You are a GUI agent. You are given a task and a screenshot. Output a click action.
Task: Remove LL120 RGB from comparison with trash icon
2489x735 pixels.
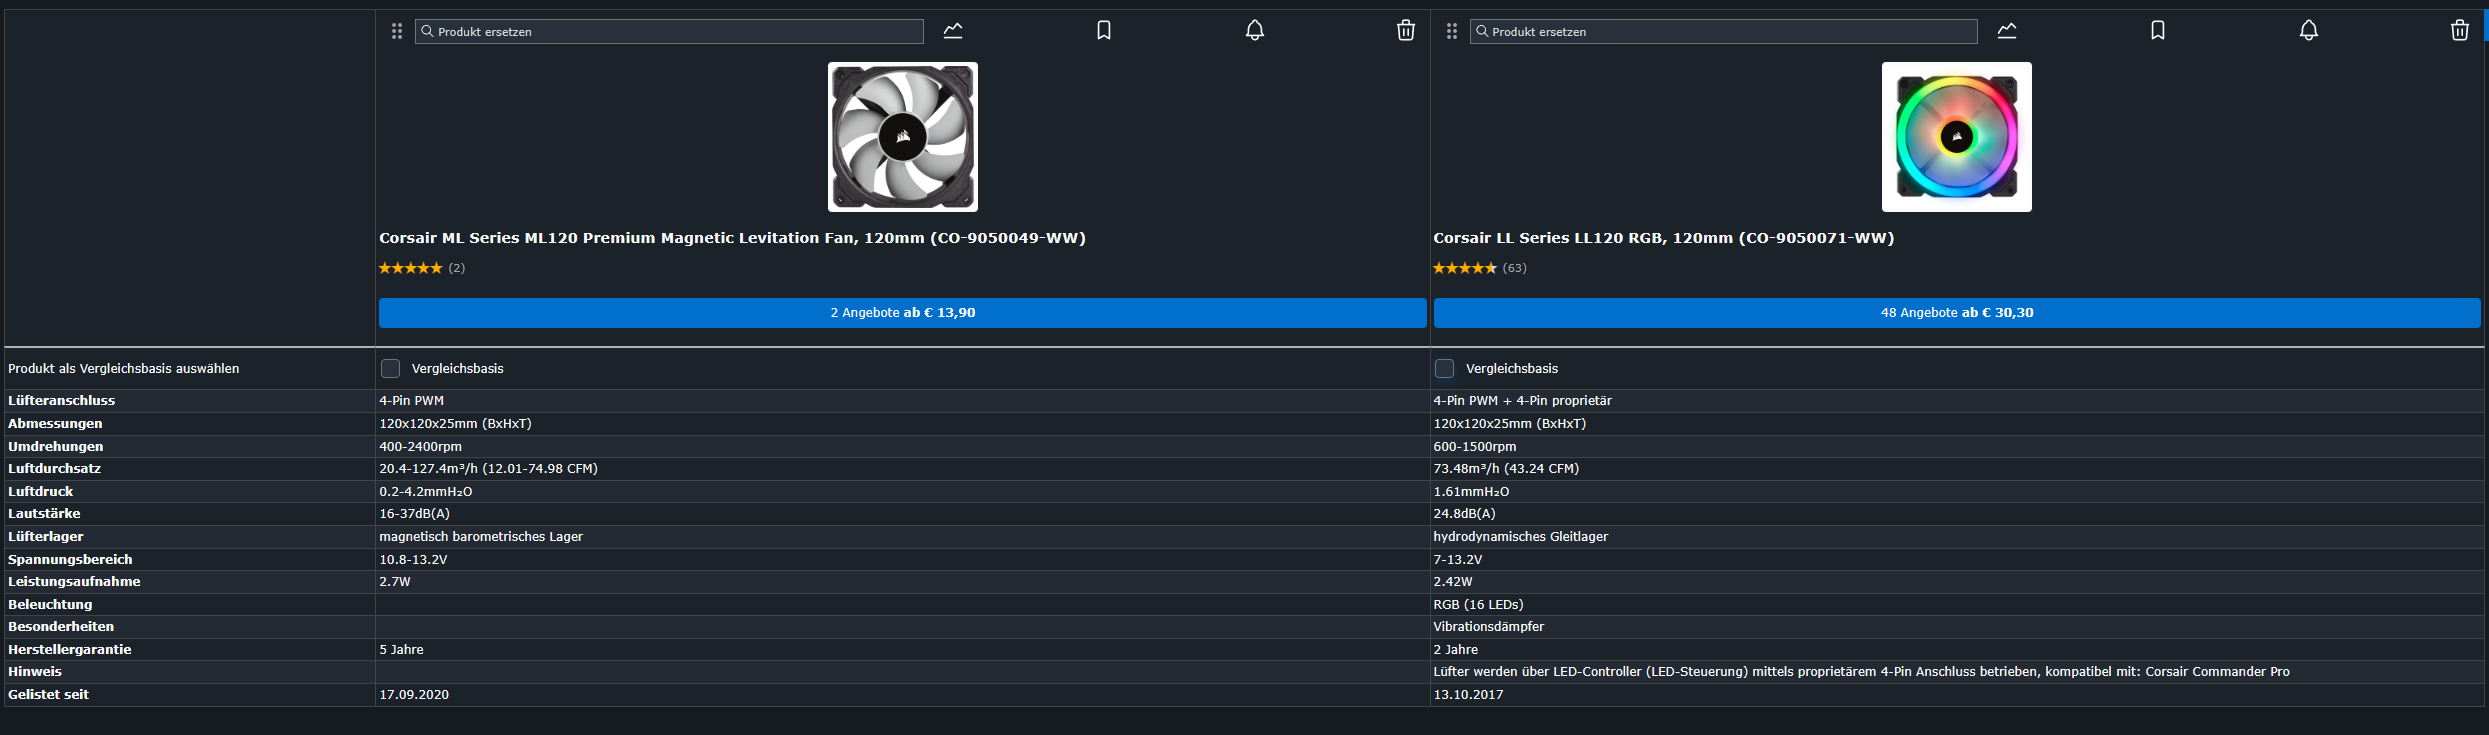tap(2460, 31)
